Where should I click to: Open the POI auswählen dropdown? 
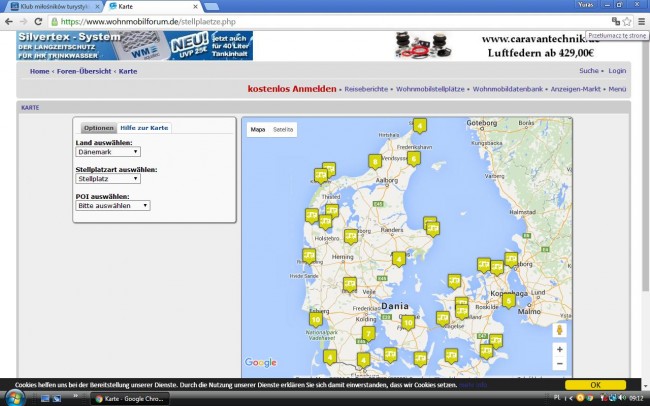[x=113, y=205]
